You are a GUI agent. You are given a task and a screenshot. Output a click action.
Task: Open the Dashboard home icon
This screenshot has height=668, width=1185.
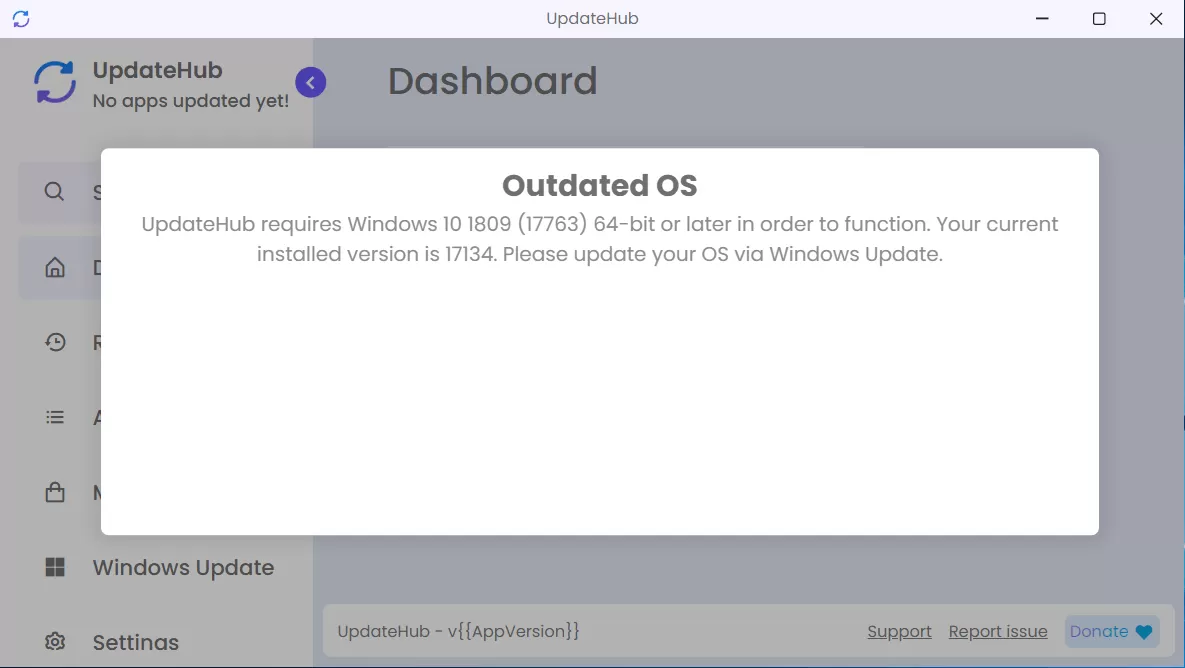click(55, 267)
